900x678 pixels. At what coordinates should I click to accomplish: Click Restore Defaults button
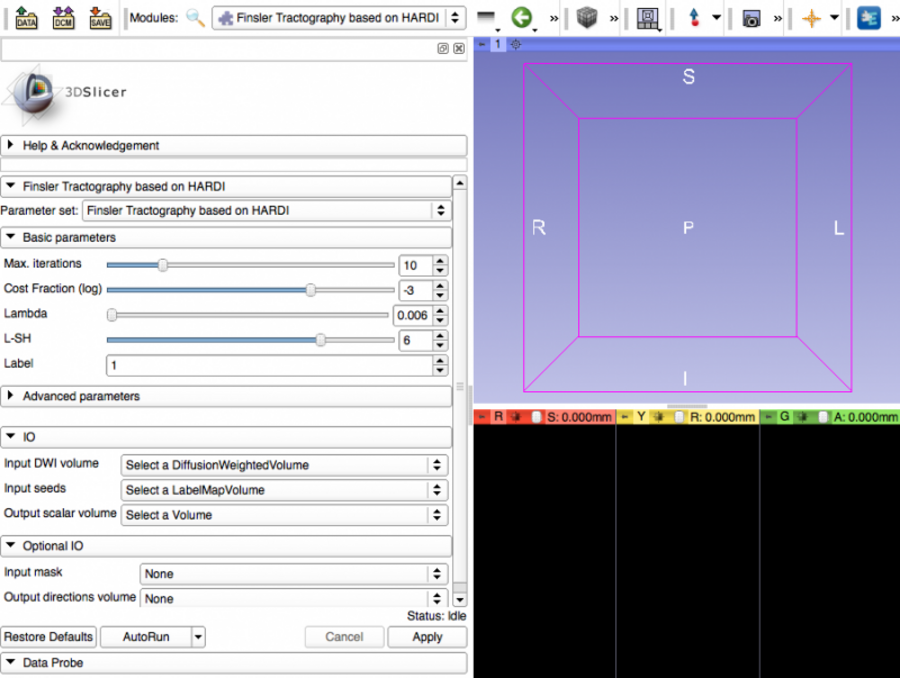pos(48,637)
